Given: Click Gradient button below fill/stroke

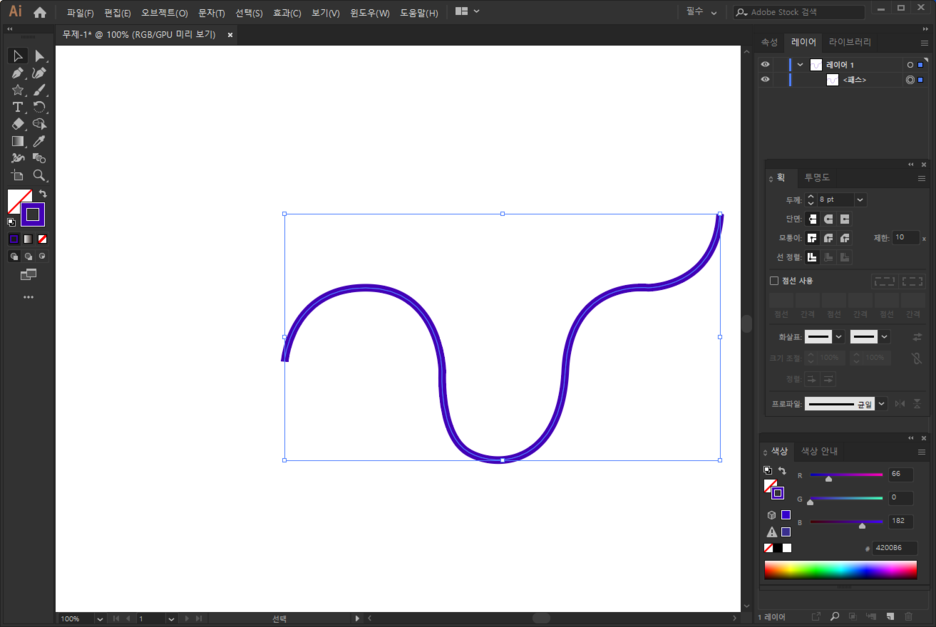Looking at the screenshot, I should pos(28,239).
